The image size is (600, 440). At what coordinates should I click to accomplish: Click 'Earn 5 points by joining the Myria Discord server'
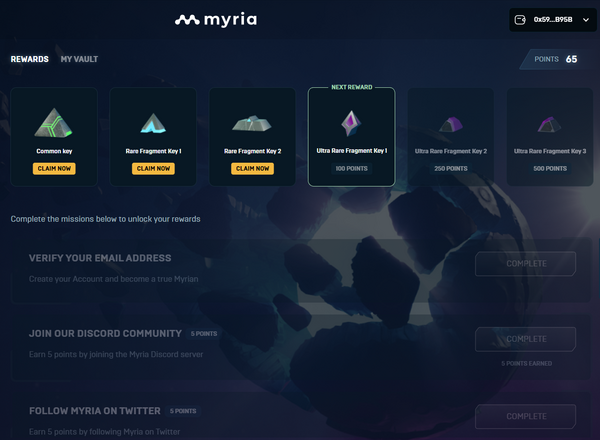coord(116,354)
